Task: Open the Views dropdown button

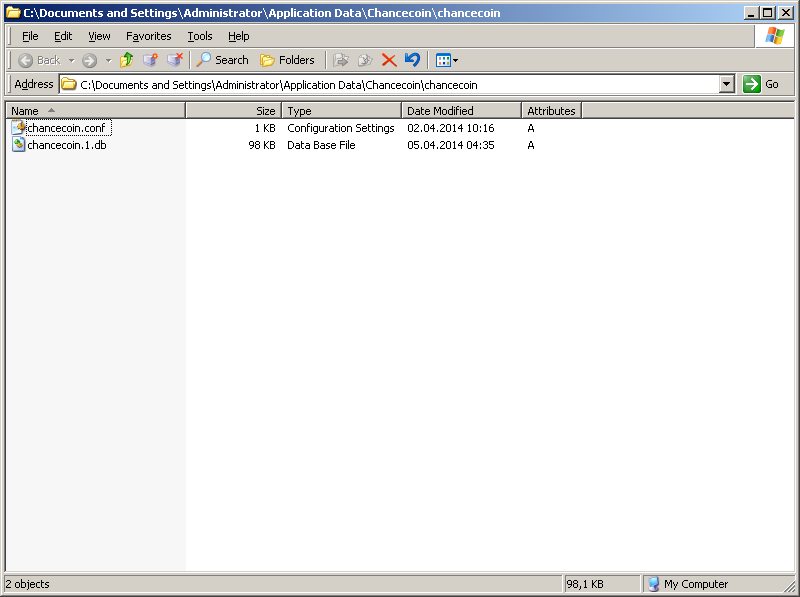Action: [447, 60]
